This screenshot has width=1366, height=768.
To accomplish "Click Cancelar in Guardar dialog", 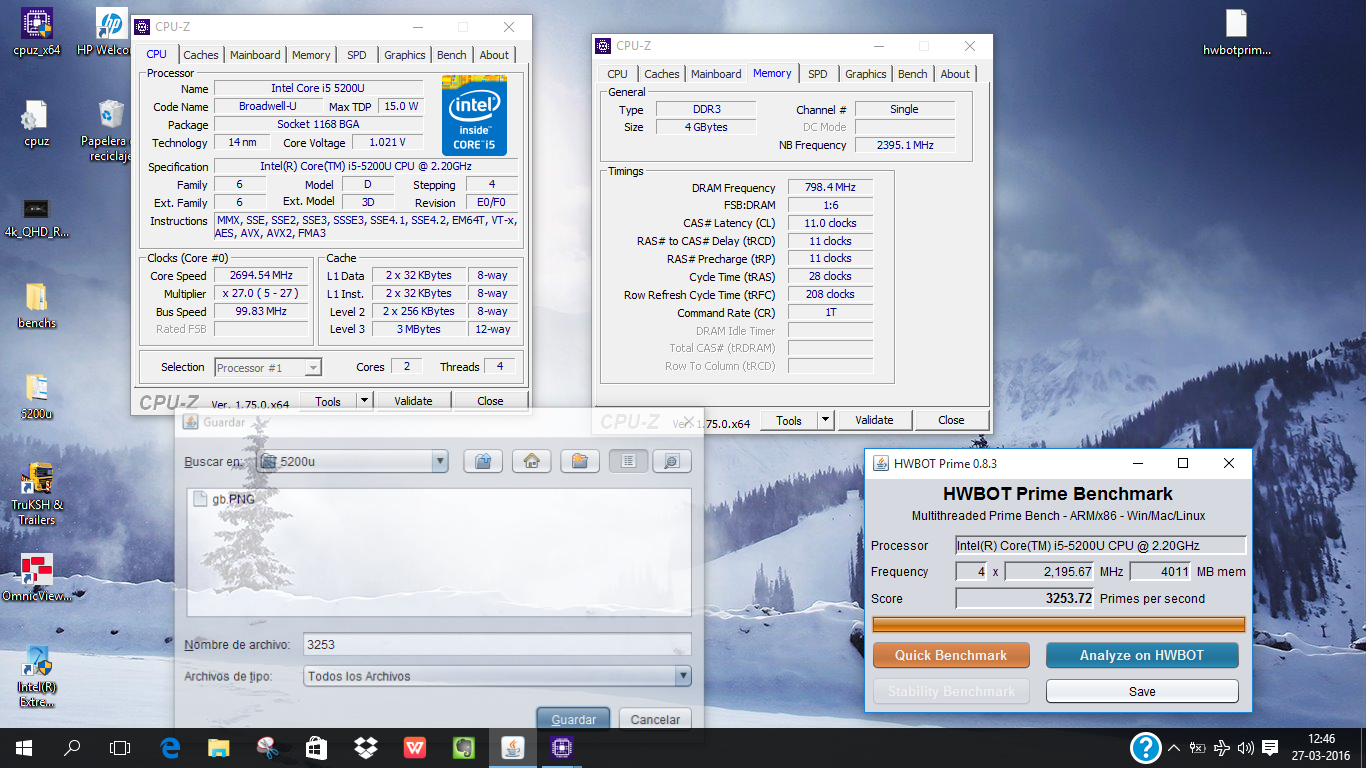I will [x=655, y=719].
